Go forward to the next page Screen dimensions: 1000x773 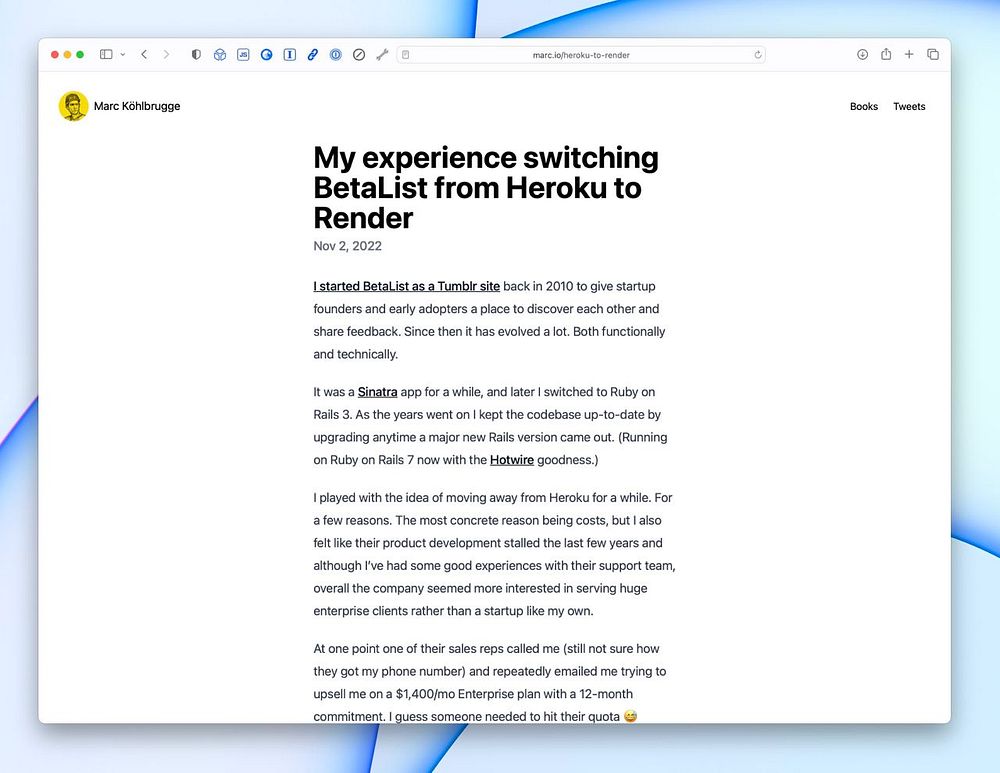click(x=166, y=55)
